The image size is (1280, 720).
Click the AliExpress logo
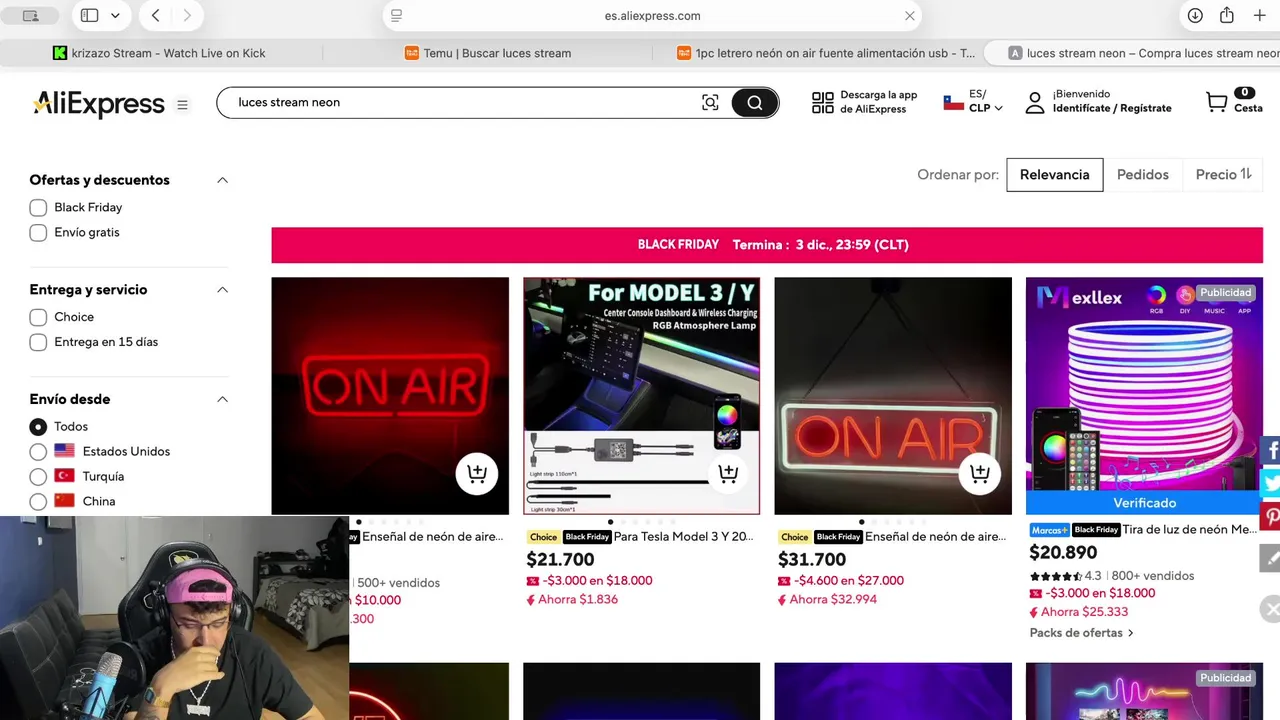pos(98,103)
